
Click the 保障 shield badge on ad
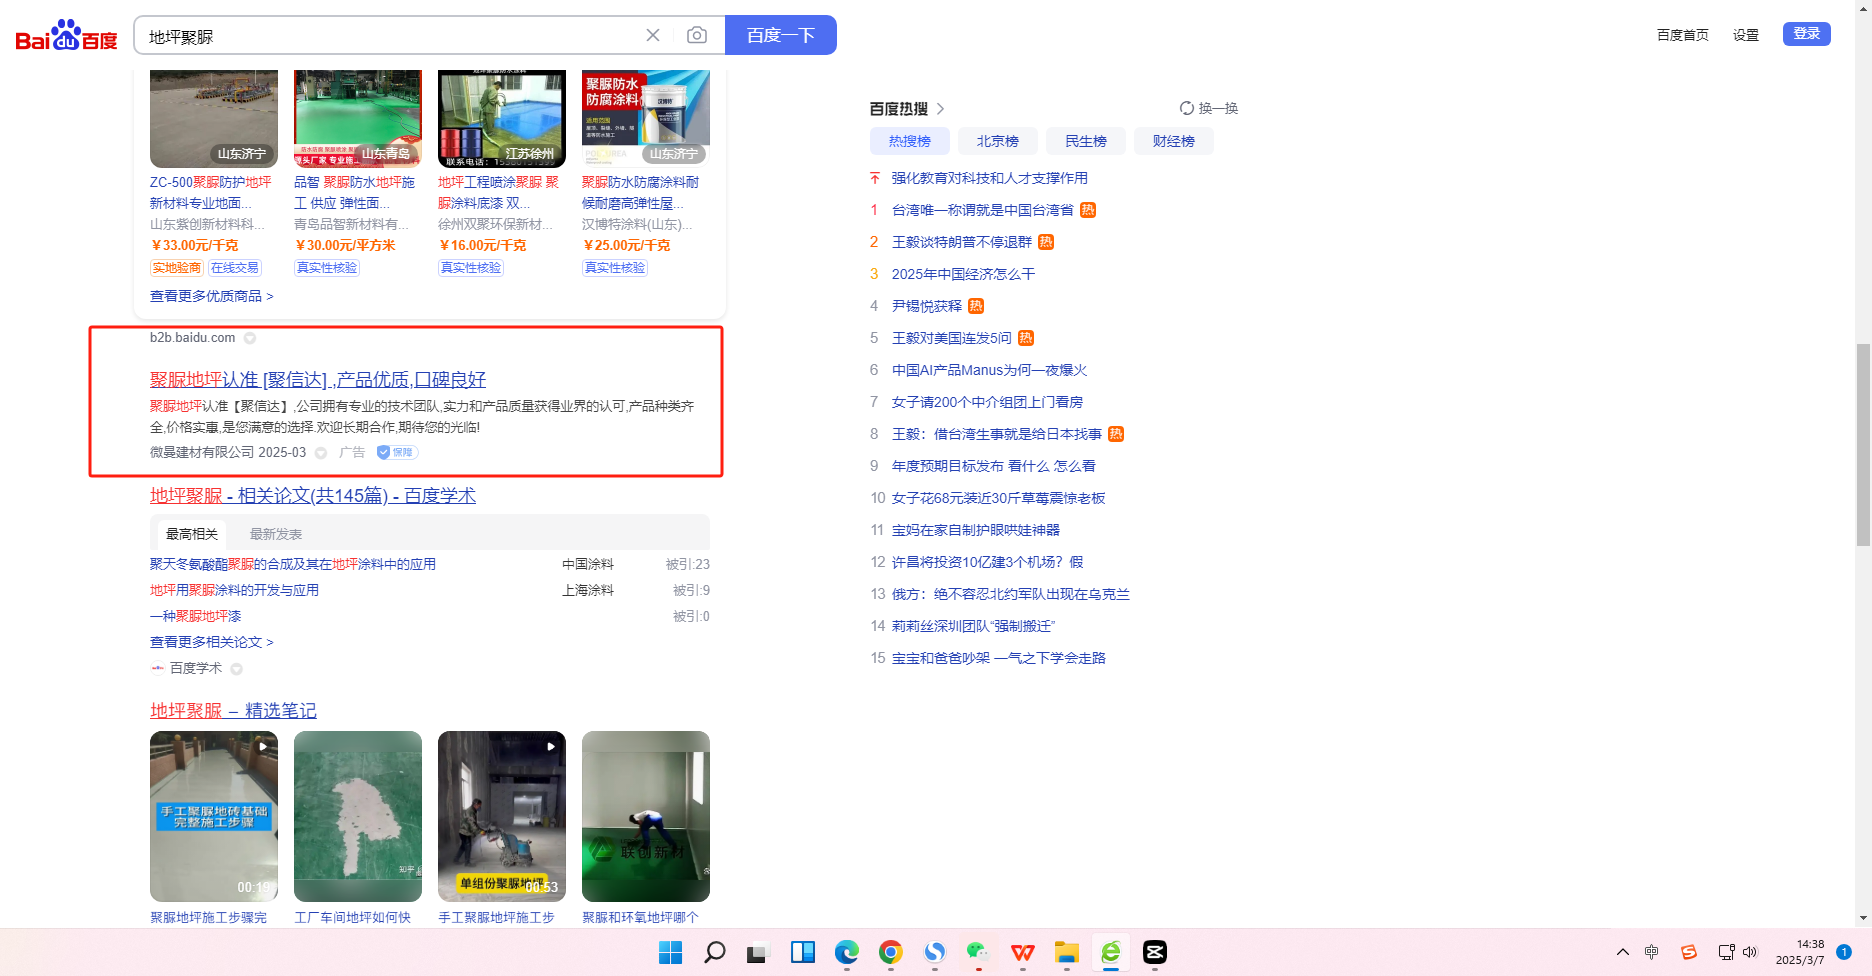tap(397, 452)
